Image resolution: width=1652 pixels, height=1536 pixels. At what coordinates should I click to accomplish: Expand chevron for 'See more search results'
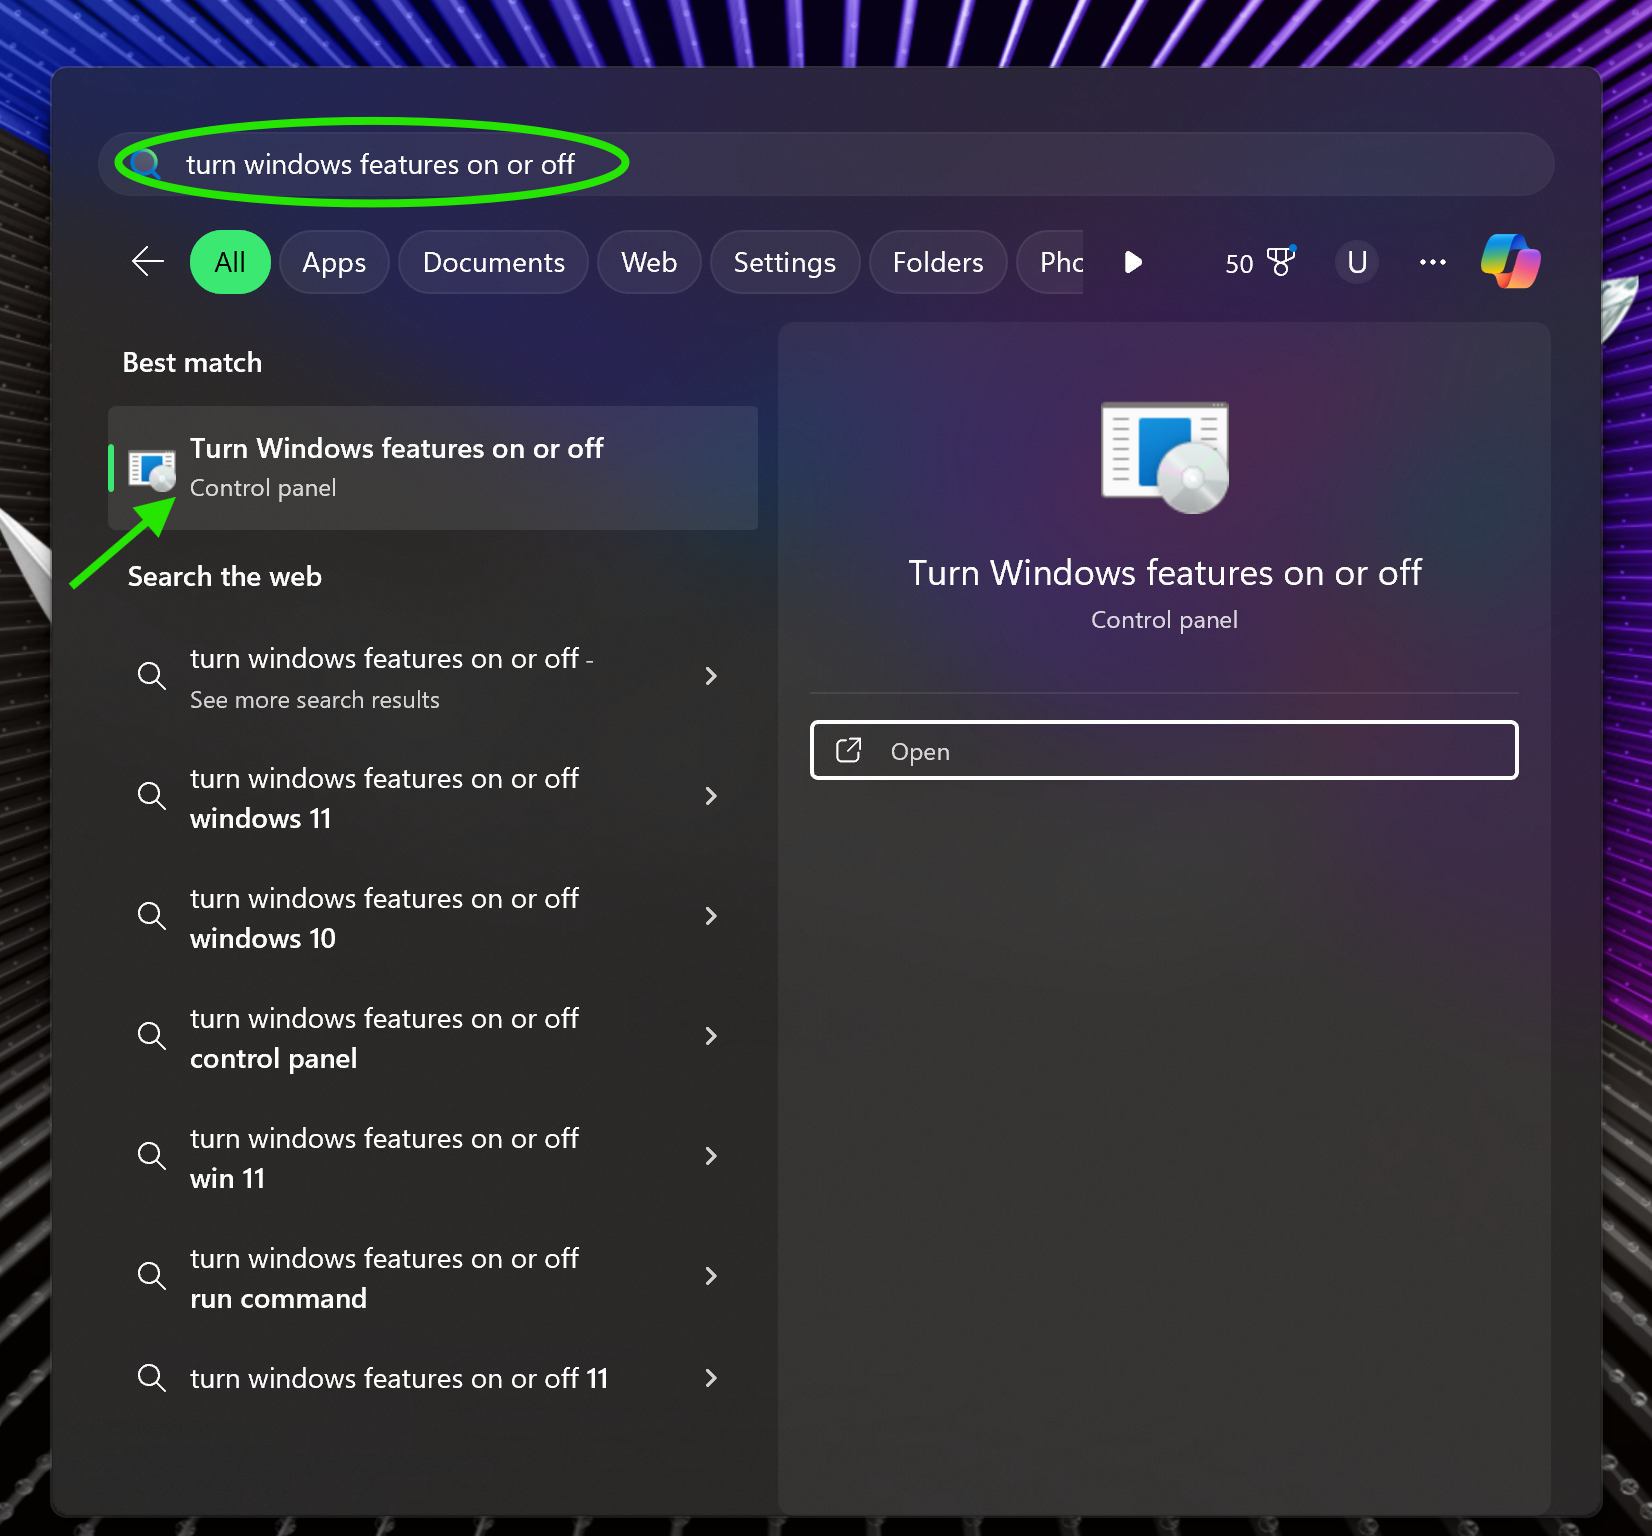click(x=711, y=676)
